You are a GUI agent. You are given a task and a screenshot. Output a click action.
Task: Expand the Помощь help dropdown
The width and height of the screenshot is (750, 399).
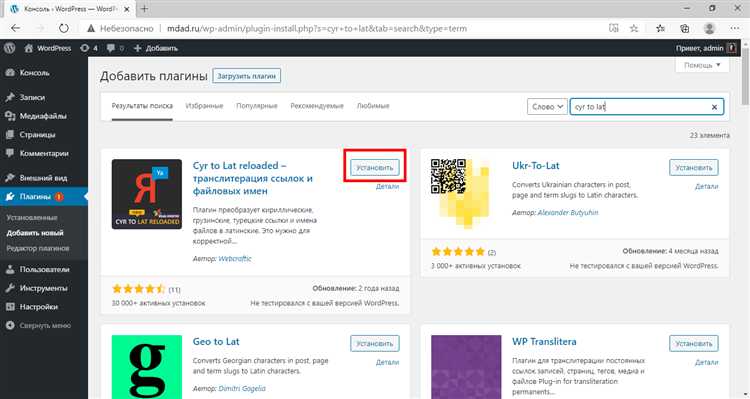point(702,65)
